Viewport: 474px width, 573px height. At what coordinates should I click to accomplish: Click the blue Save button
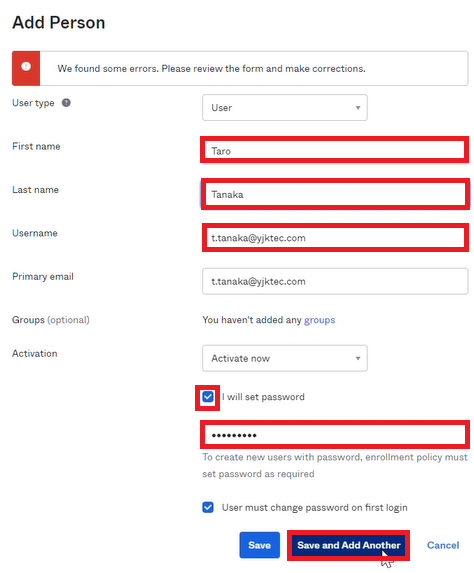click(259, 545)
